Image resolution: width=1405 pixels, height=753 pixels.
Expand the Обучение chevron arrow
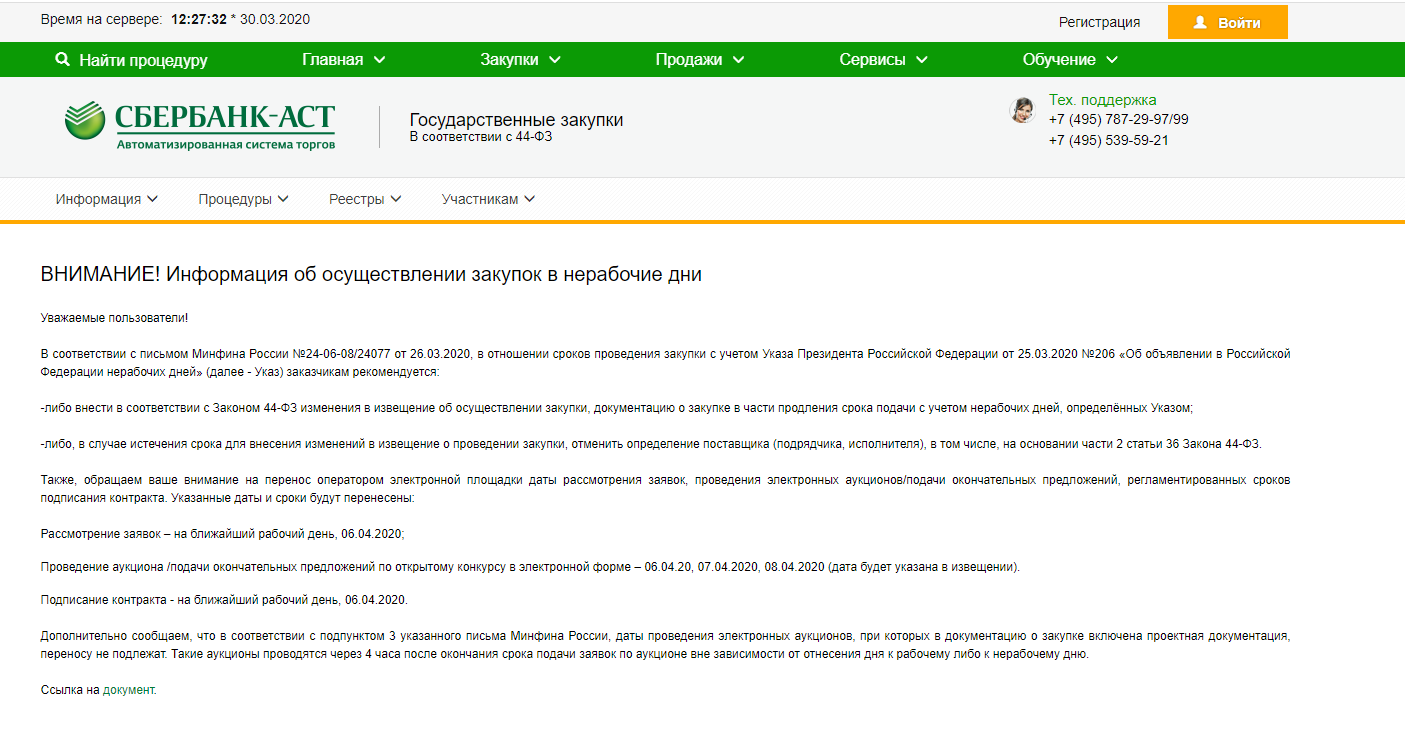[x=1112, y=60]
